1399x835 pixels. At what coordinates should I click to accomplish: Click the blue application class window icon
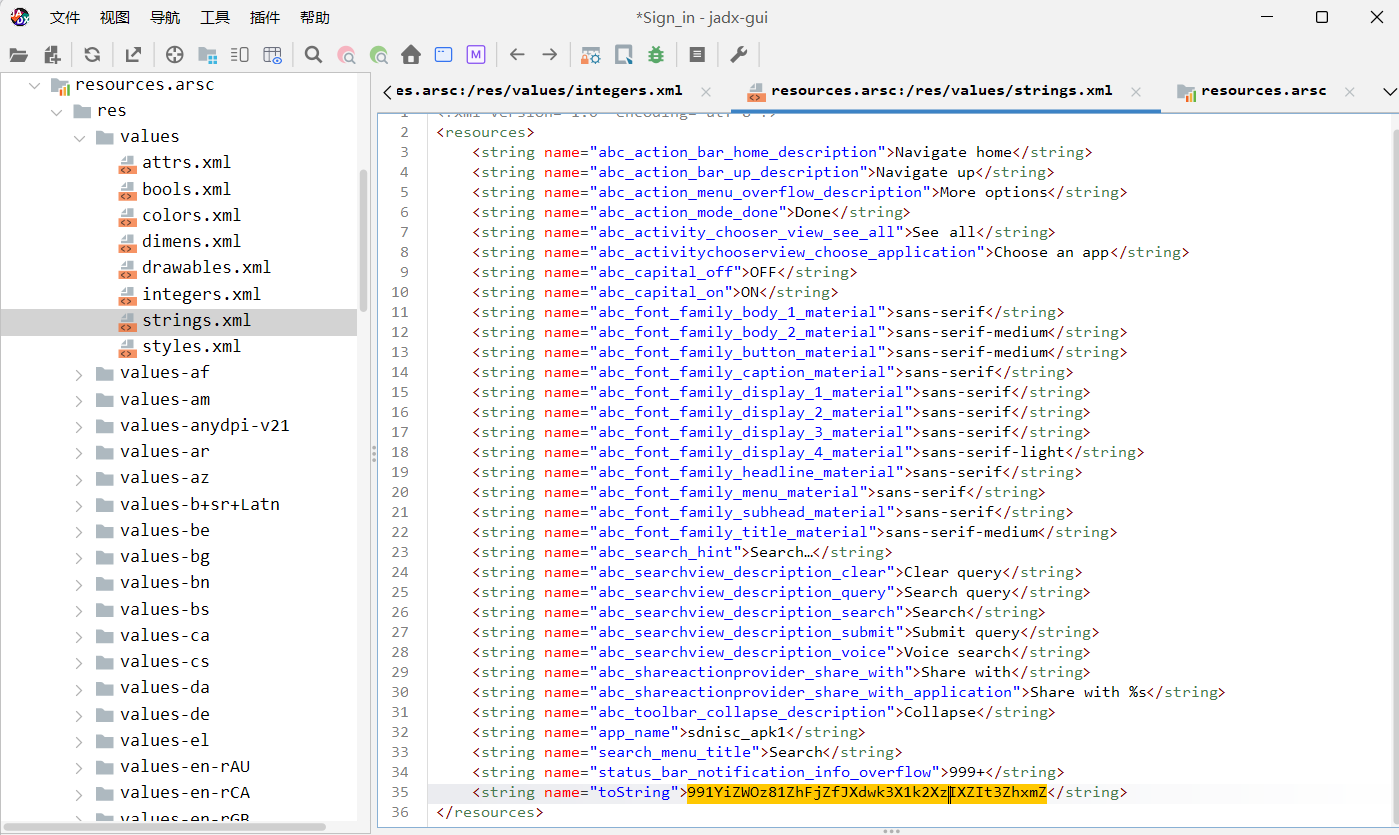443,55
